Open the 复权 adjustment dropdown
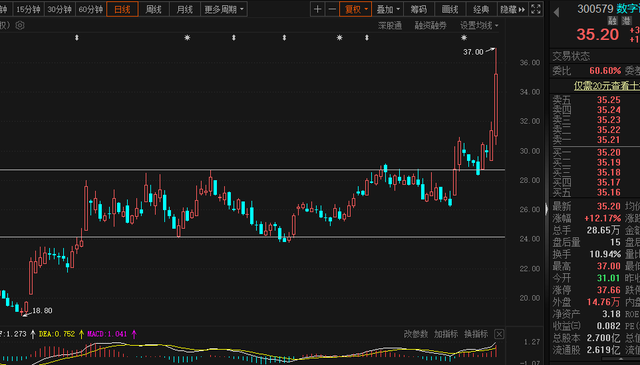 point(356,9)
